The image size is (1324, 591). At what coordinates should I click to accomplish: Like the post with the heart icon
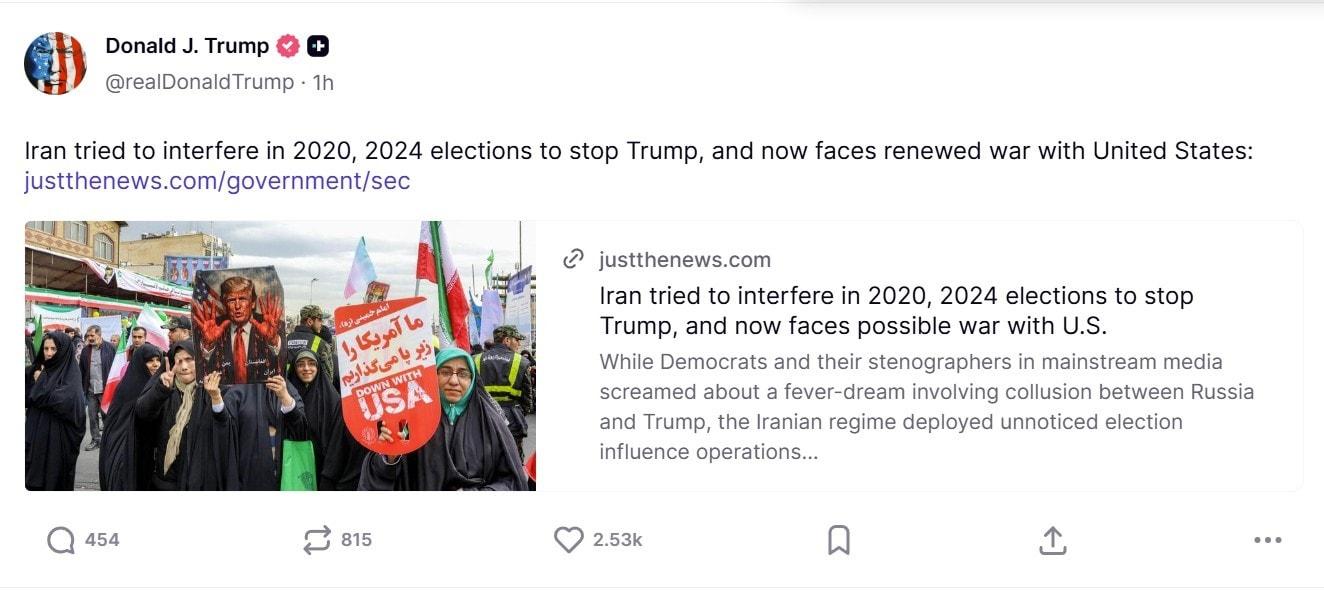(568, 540)
